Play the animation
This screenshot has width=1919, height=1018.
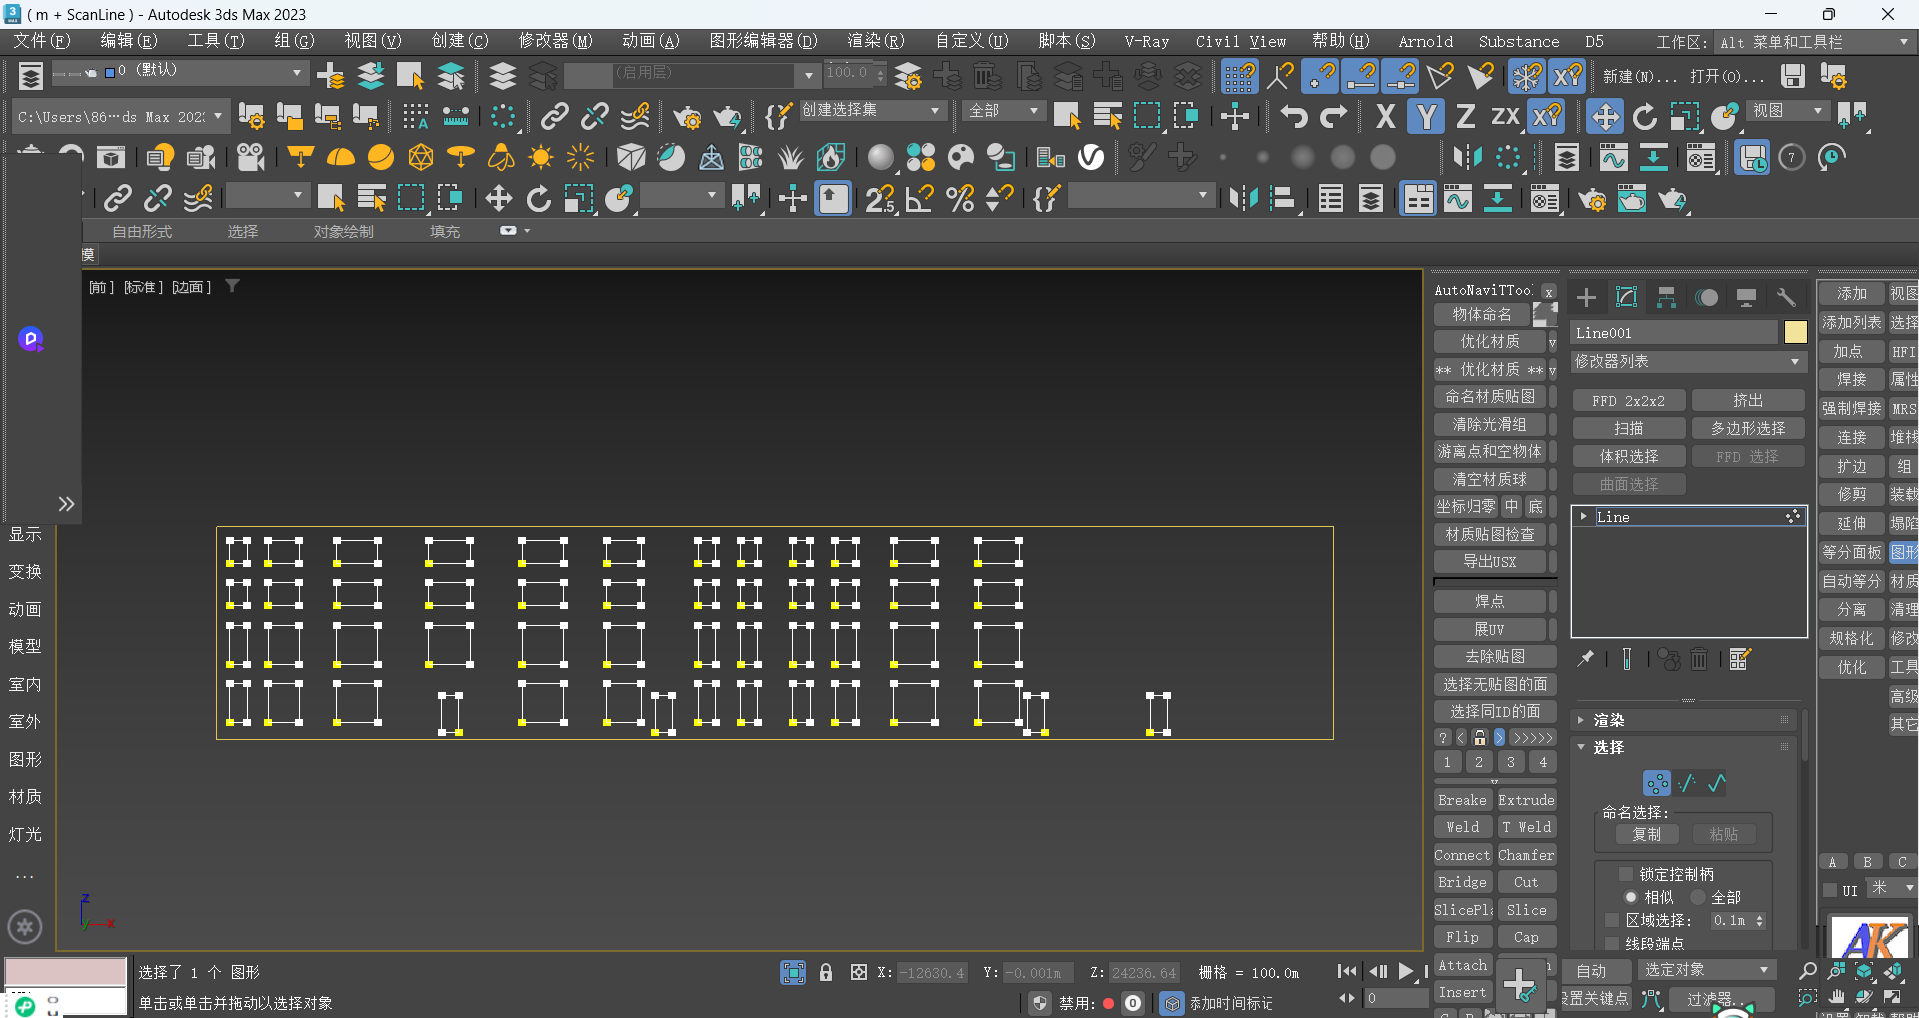(x=1405, y=971)
